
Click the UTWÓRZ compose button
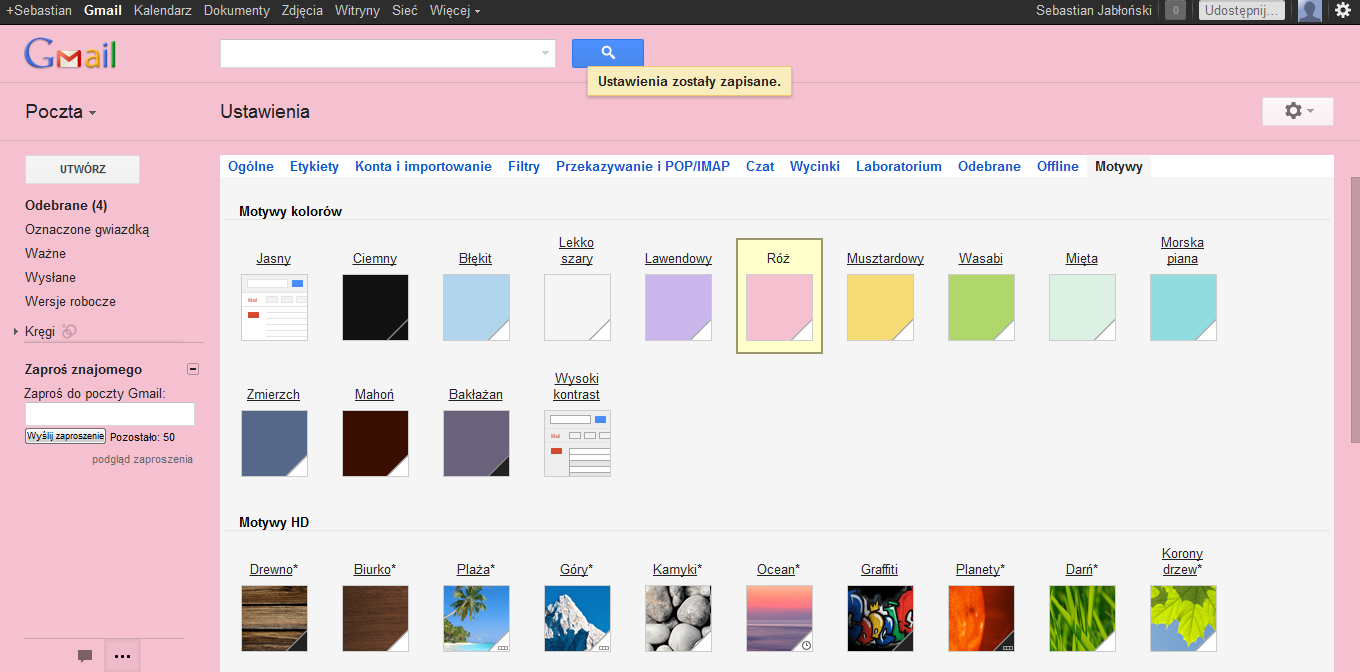click(82, 169)
